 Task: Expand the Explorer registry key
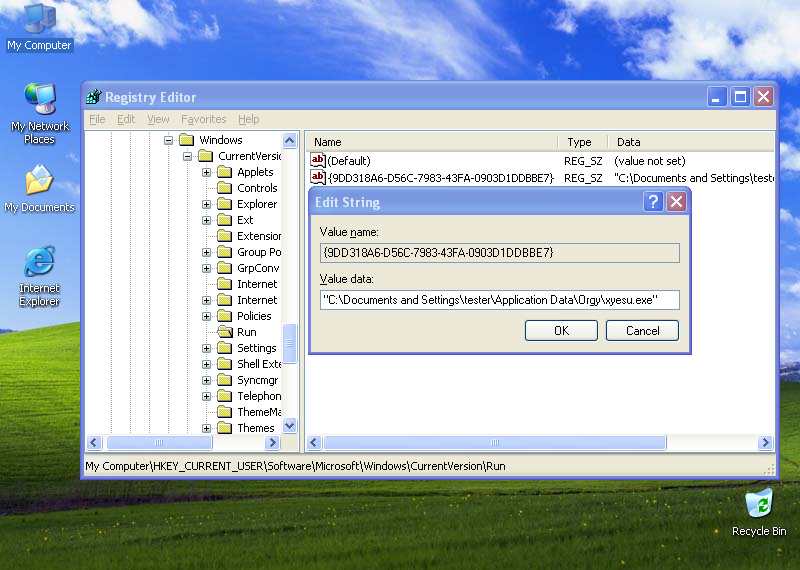pos(207,204)
